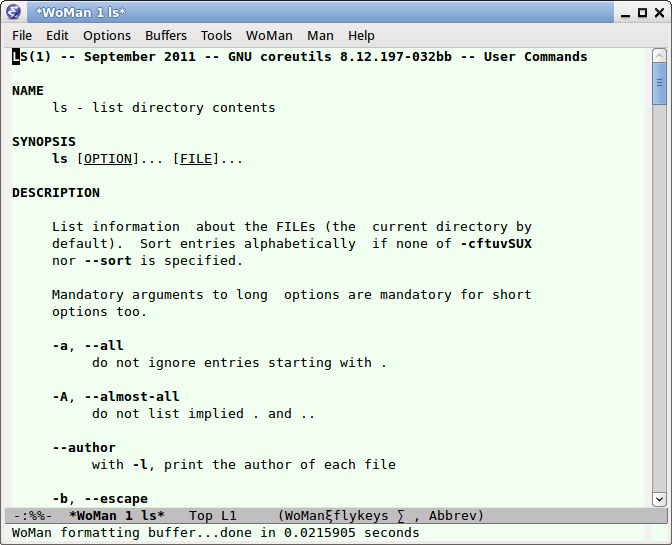Click the LS(1) header line
The height and width of the screenshot is (545, 672).
300,57
